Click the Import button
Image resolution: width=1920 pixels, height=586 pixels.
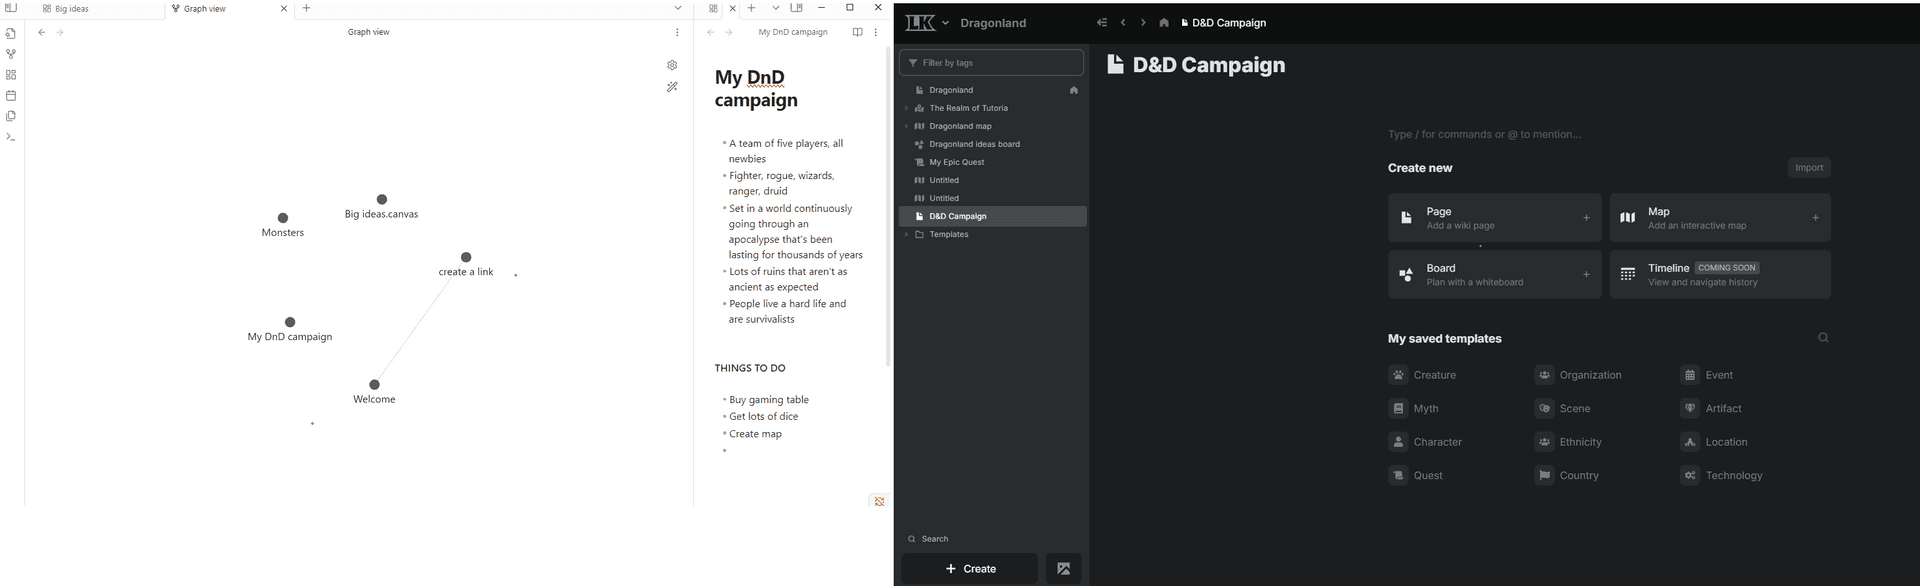pos(1808,168)
